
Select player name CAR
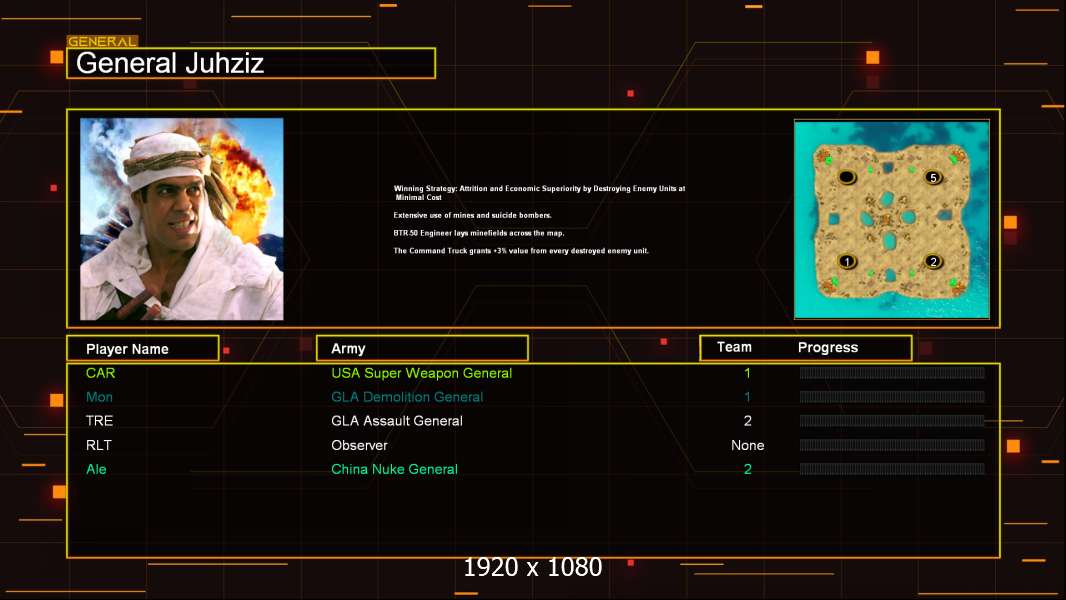click(101, 373)
